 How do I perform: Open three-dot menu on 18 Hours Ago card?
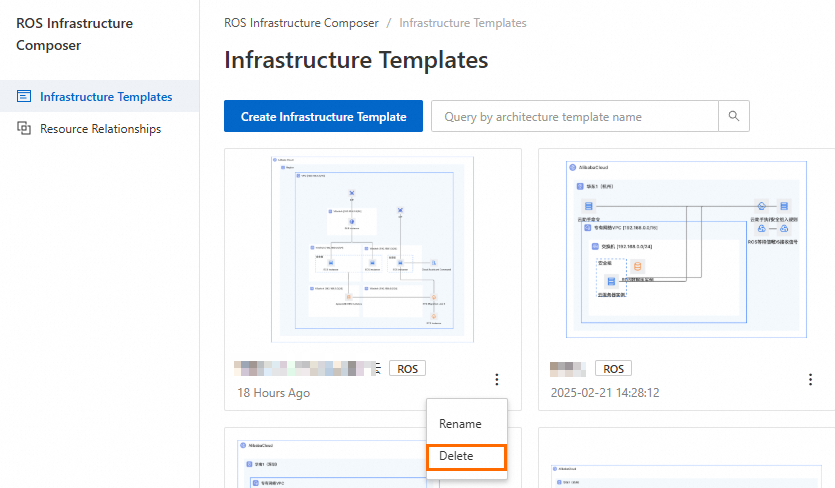496,380
